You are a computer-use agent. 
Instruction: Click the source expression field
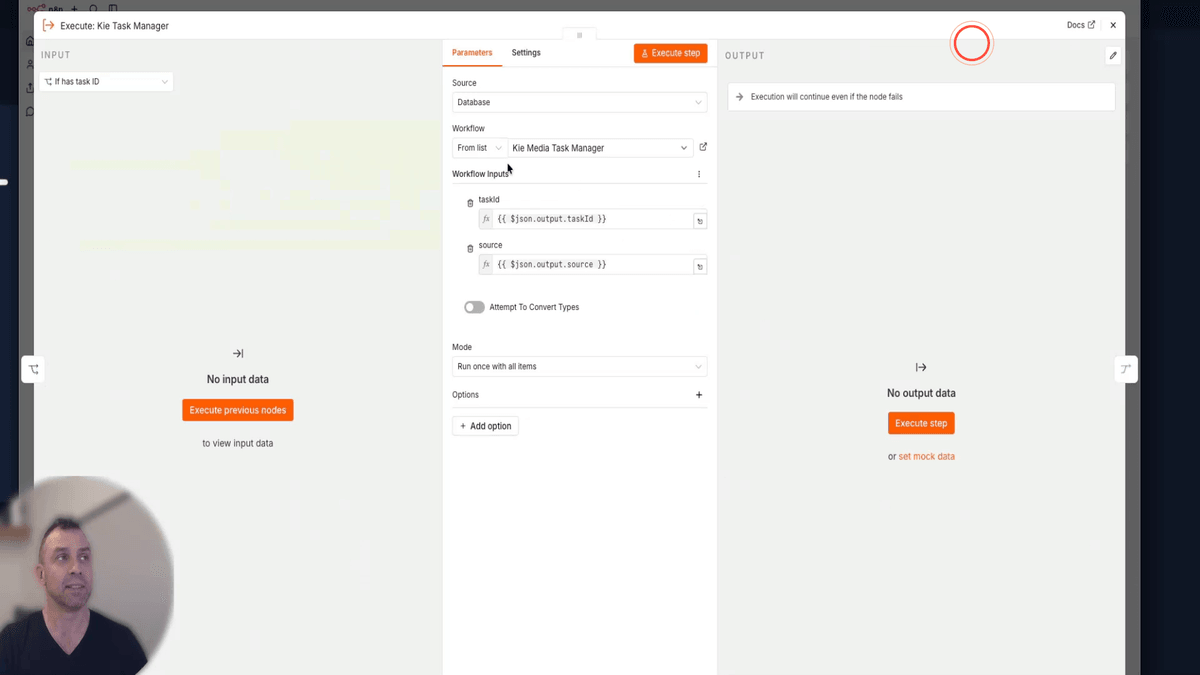tap(593, 265)
